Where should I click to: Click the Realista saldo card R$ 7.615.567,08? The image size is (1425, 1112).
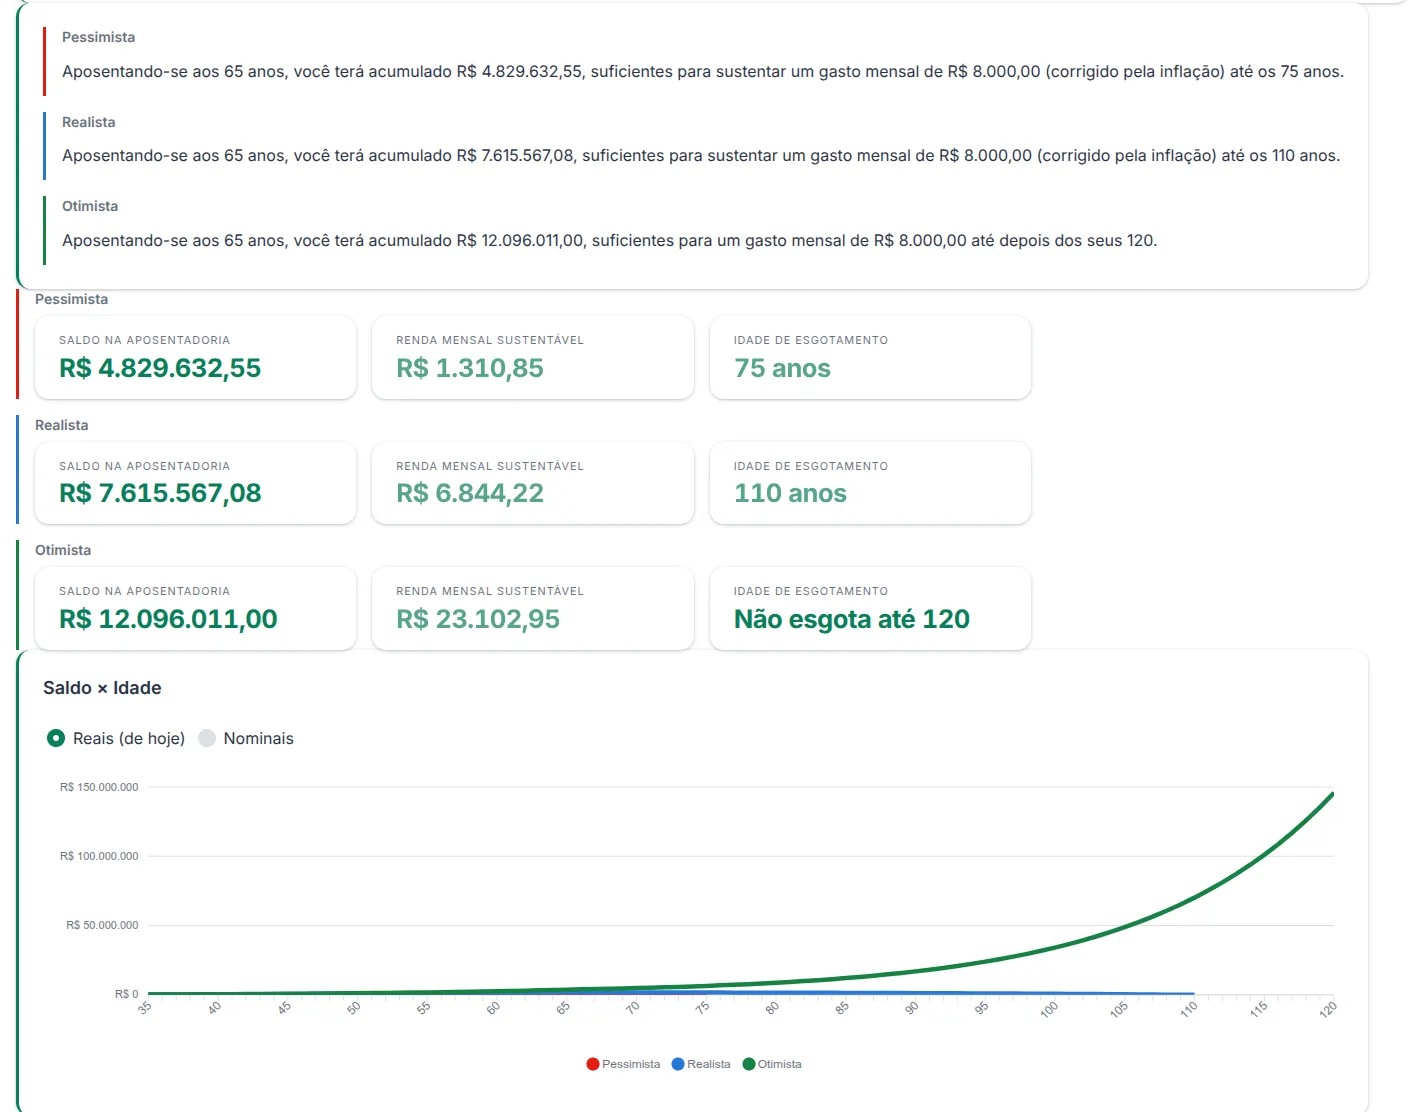tap(195, 483)
